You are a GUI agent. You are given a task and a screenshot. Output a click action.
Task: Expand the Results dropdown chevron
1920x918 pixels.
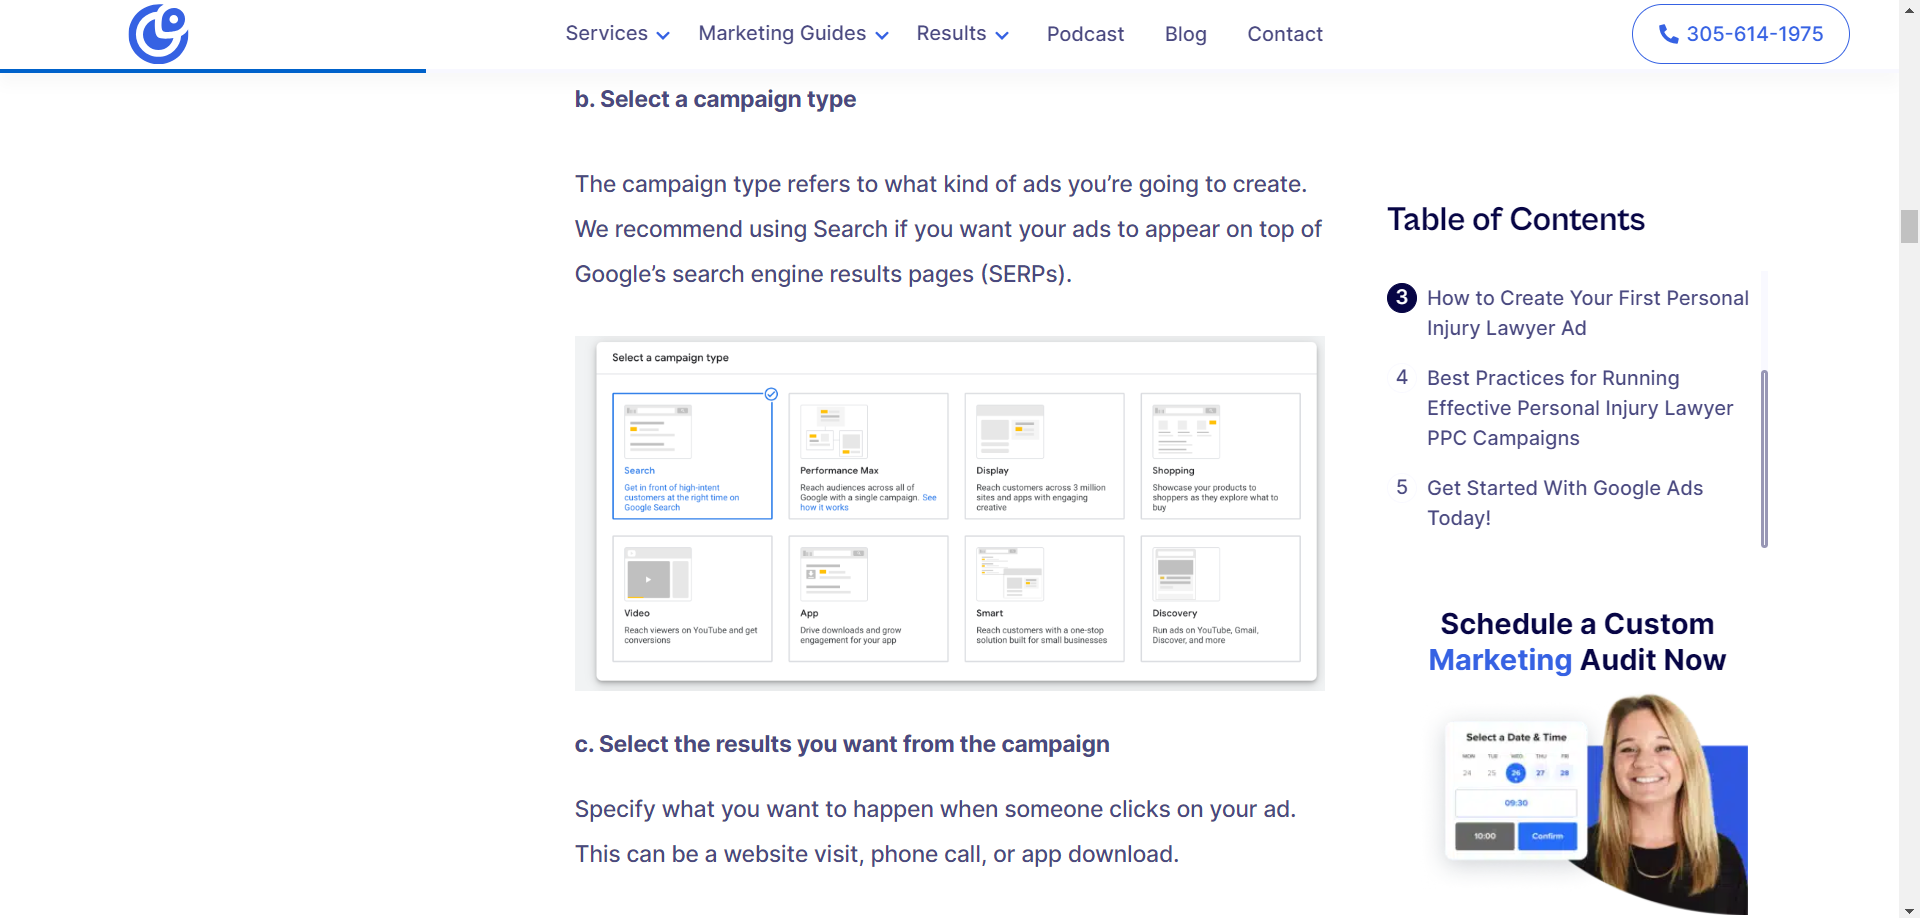pyautogui.click(x=1002, y=35)
